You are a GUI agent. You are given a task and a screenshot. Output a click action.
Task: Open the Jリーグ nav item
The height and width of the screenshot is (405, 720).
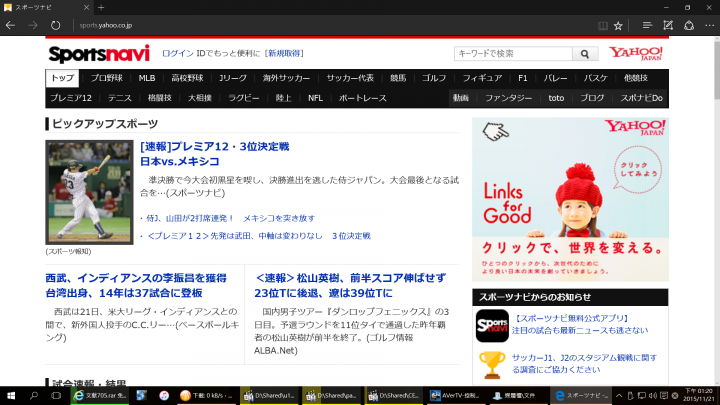pos(233,79)
